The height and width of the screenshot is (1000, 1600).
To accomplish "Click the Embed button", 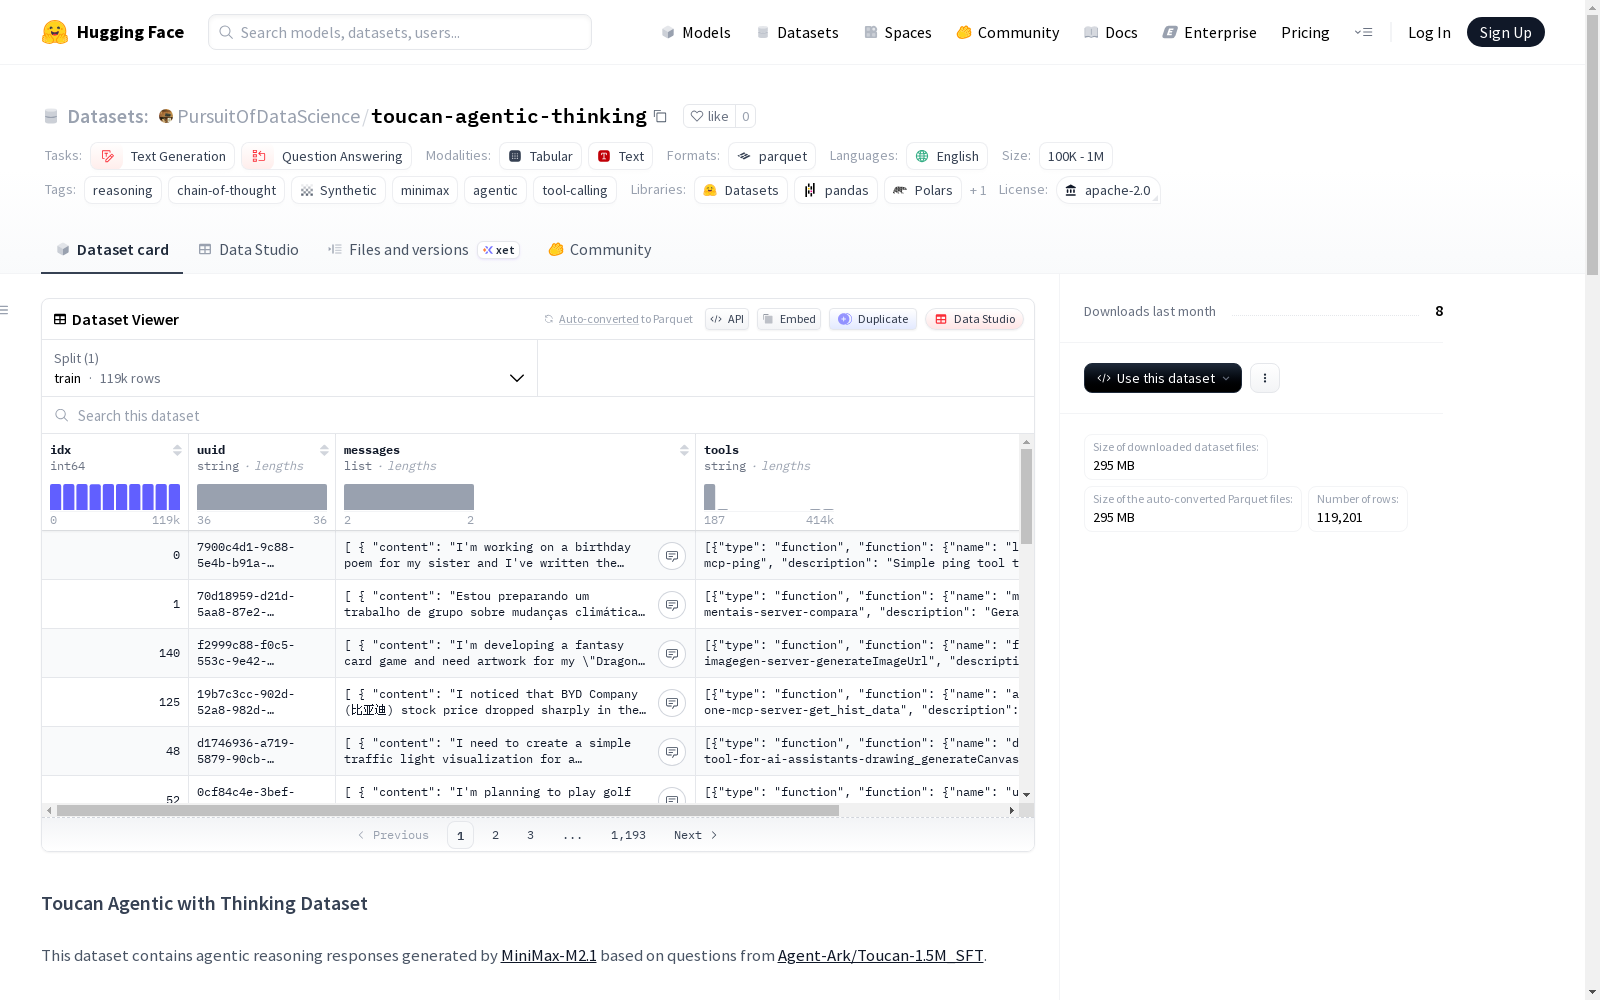I will tap(789, 319).
